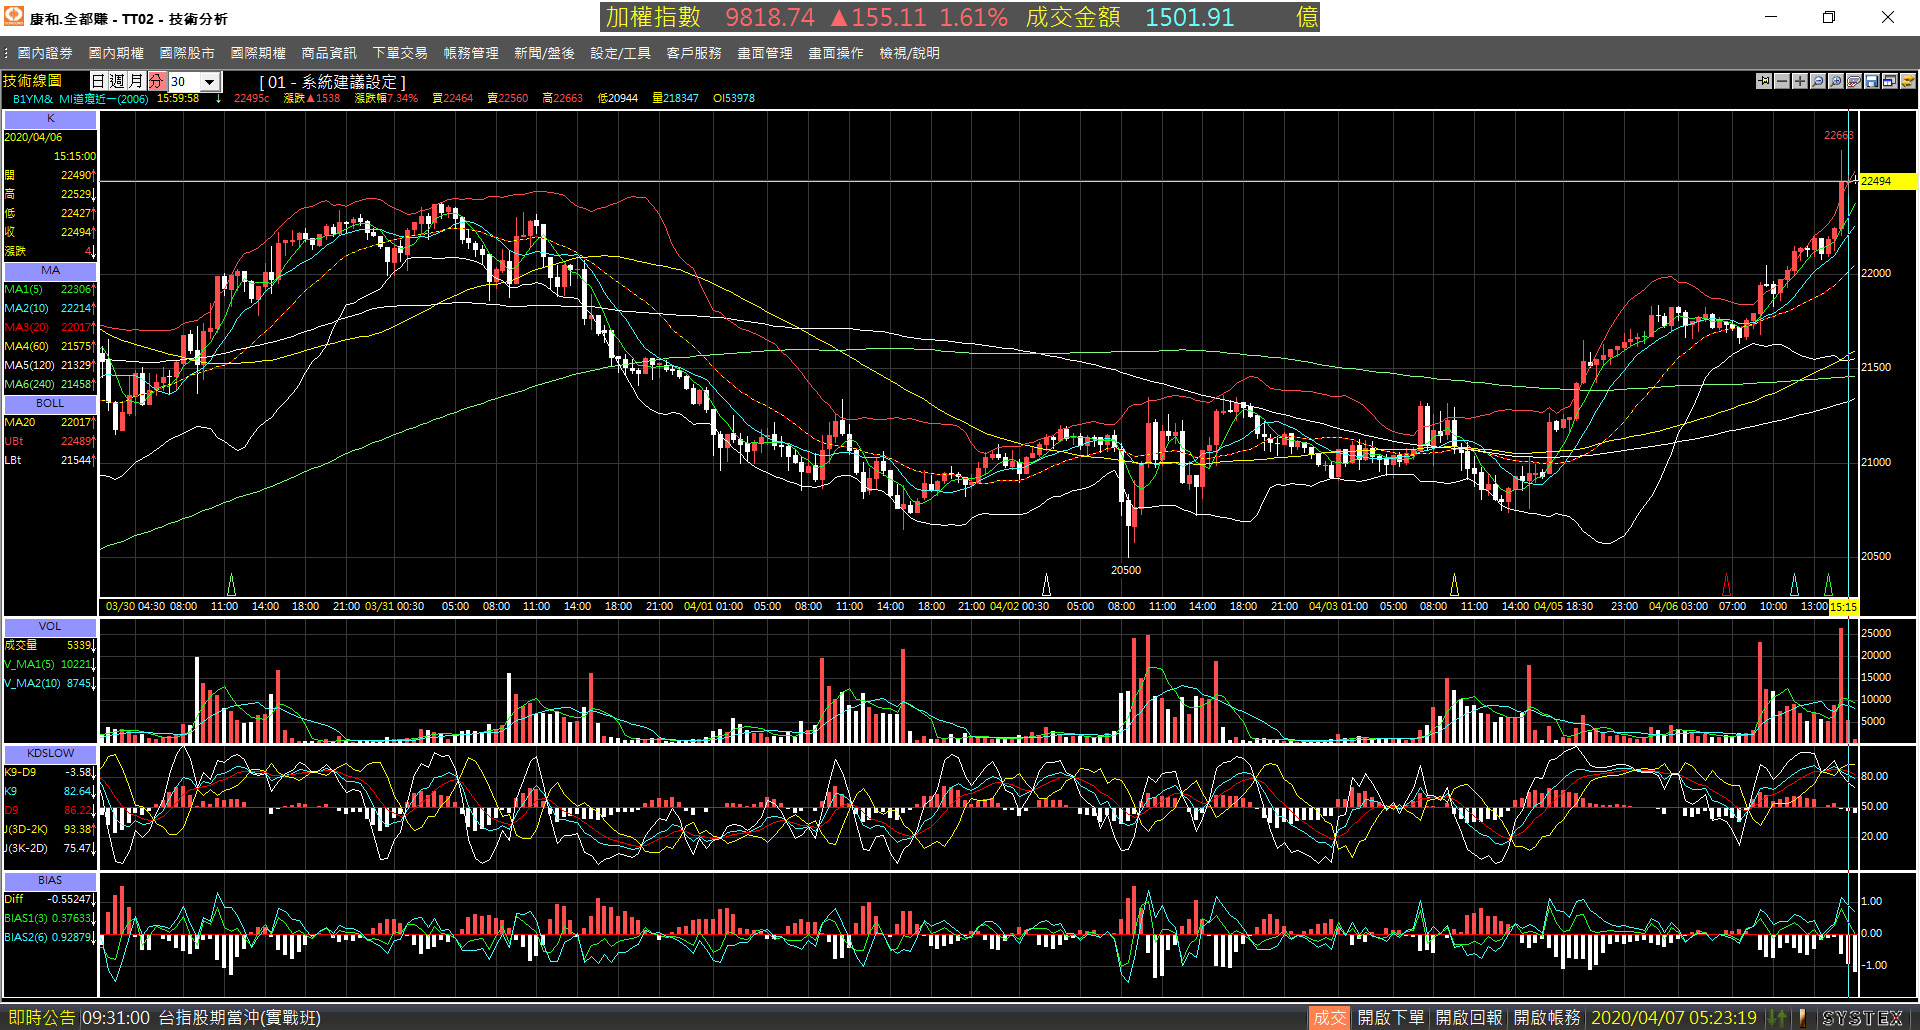Click the window layout switch icon

1890,81
